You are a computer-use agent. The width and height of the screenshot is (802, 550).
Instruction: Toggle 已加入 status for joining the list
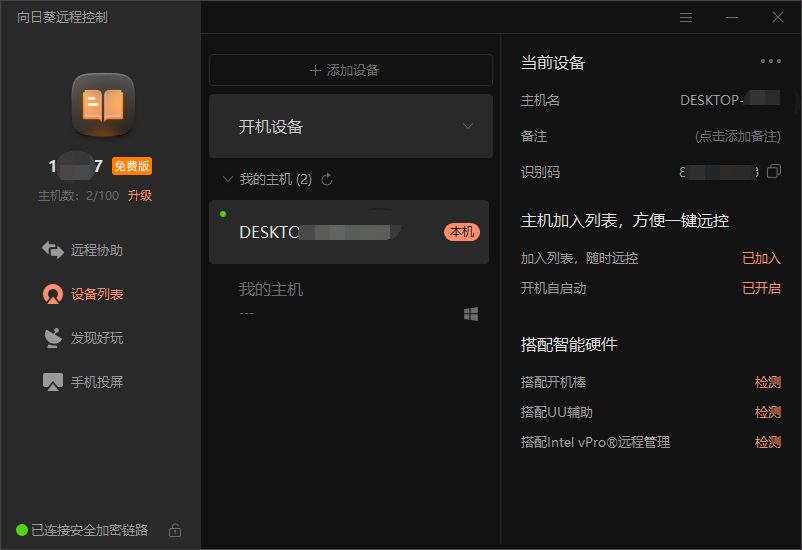click(x=761, y=258)
